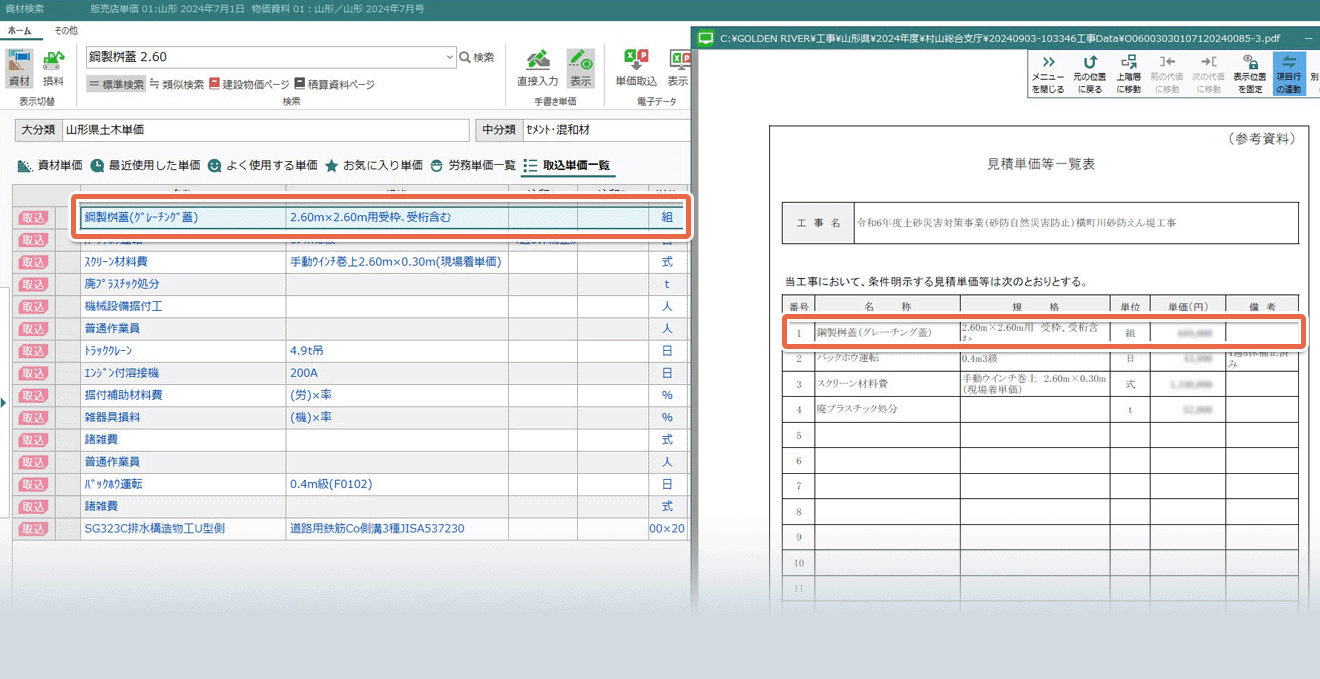
Task: Click スクリーン材料費 row in PDF table
Action: 1040,384
